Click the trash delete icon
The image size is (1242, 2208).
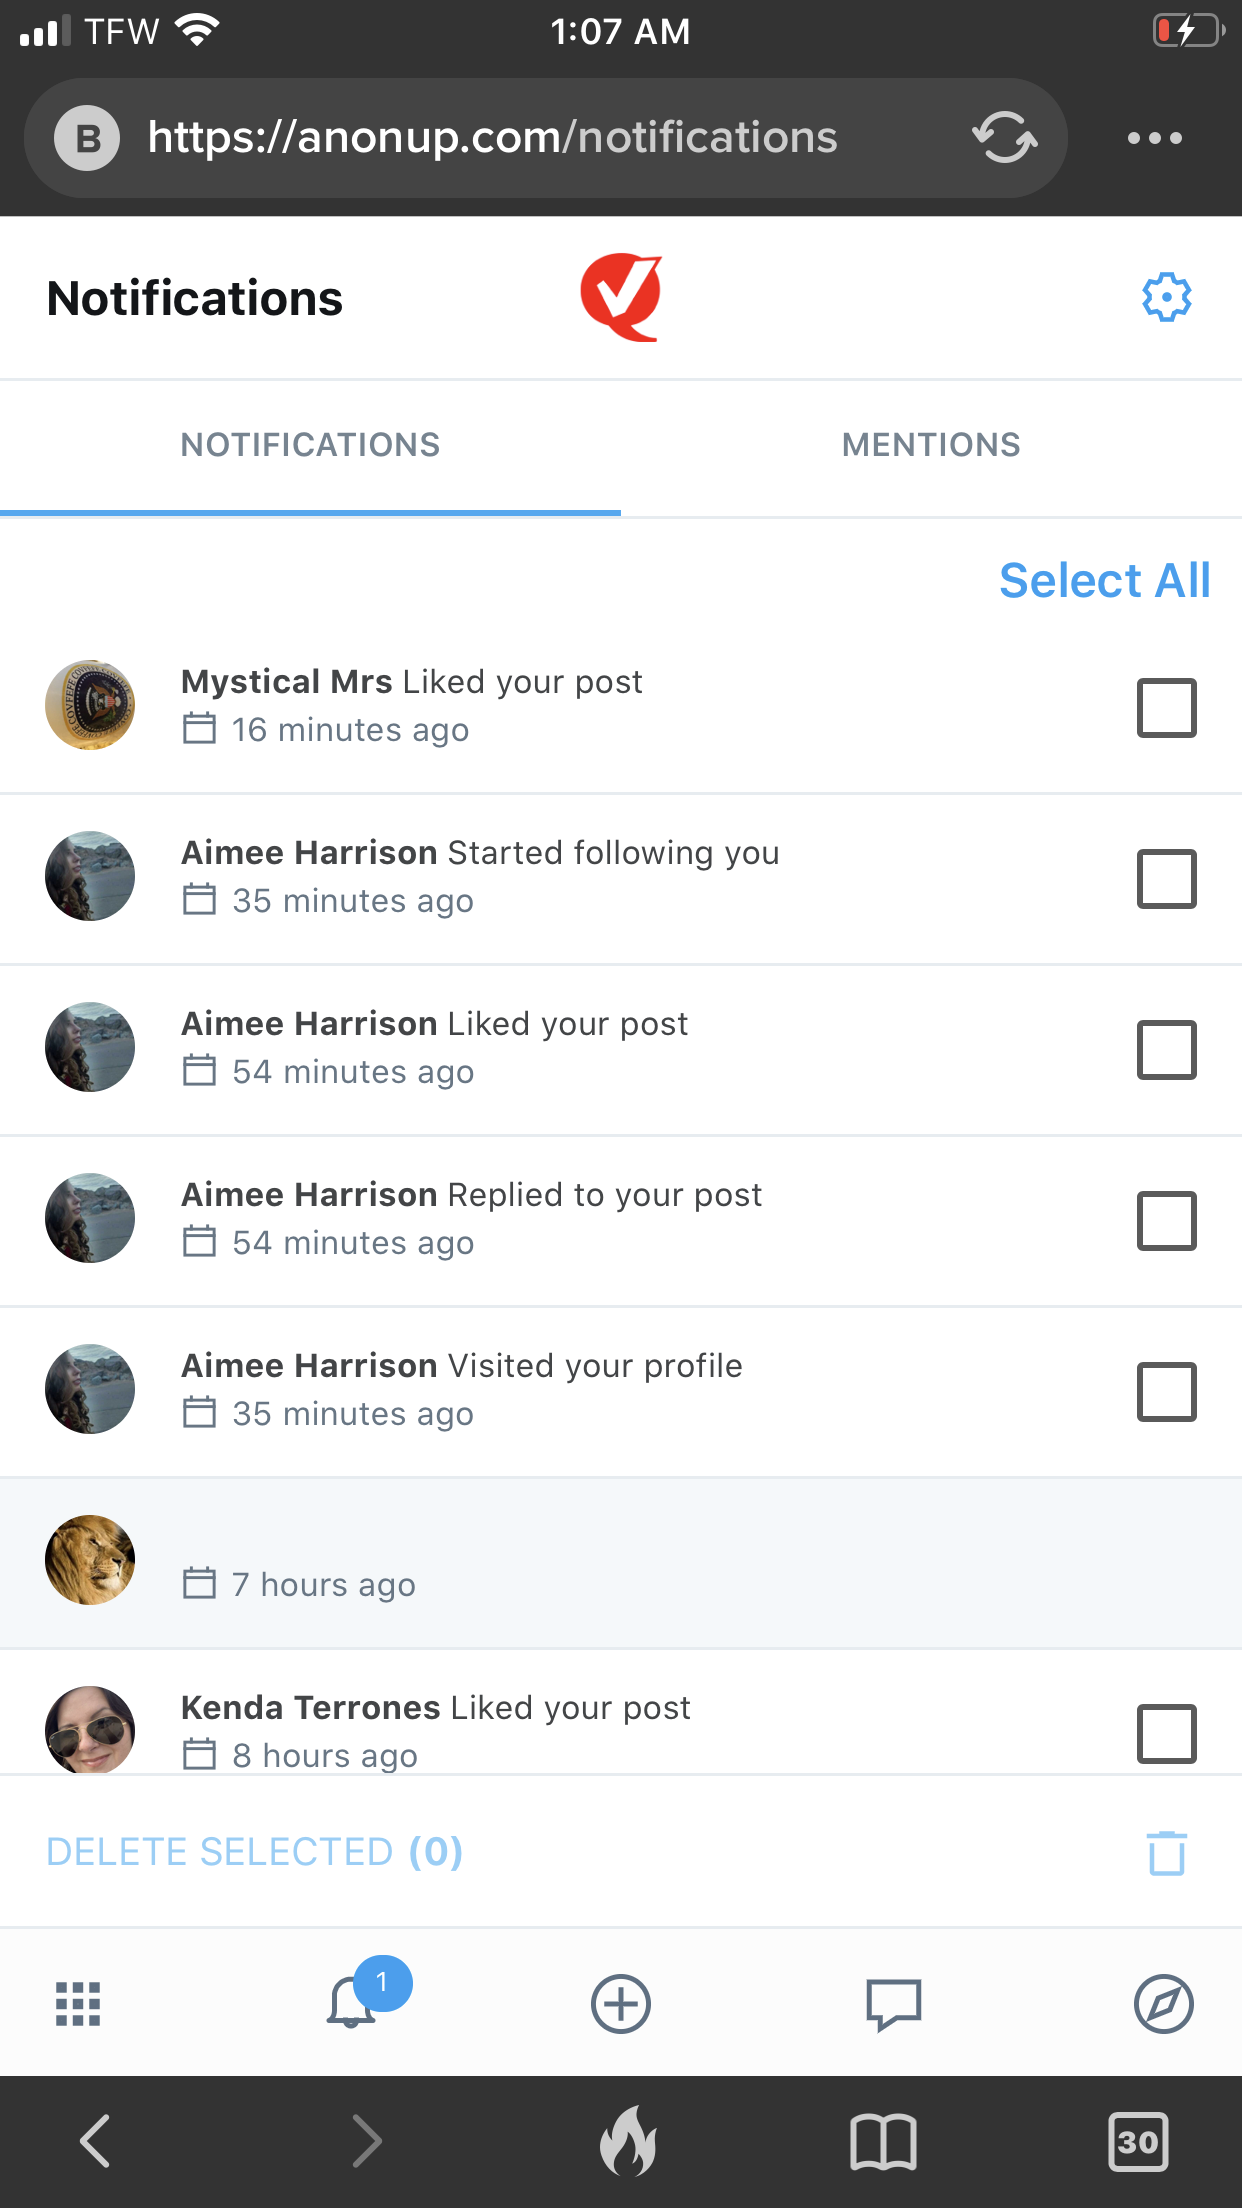pos(1166,1853)
